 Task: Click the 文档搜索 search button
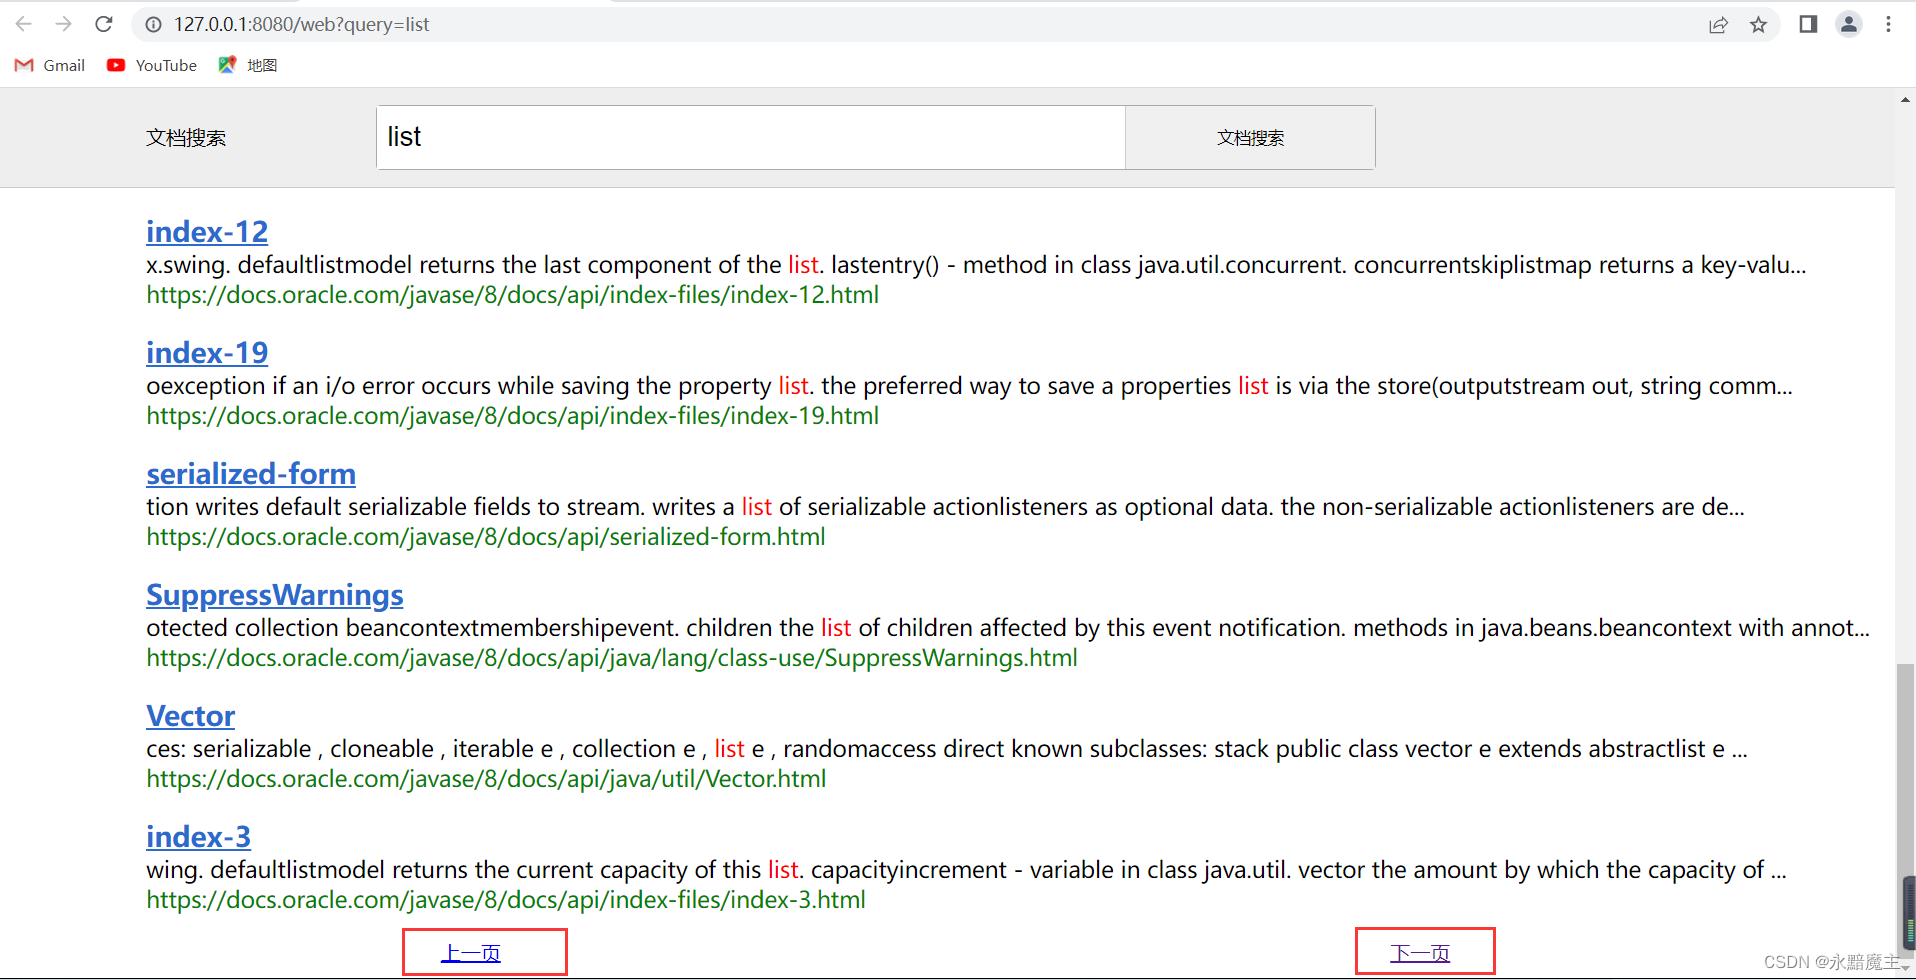tap(1250, 138)
